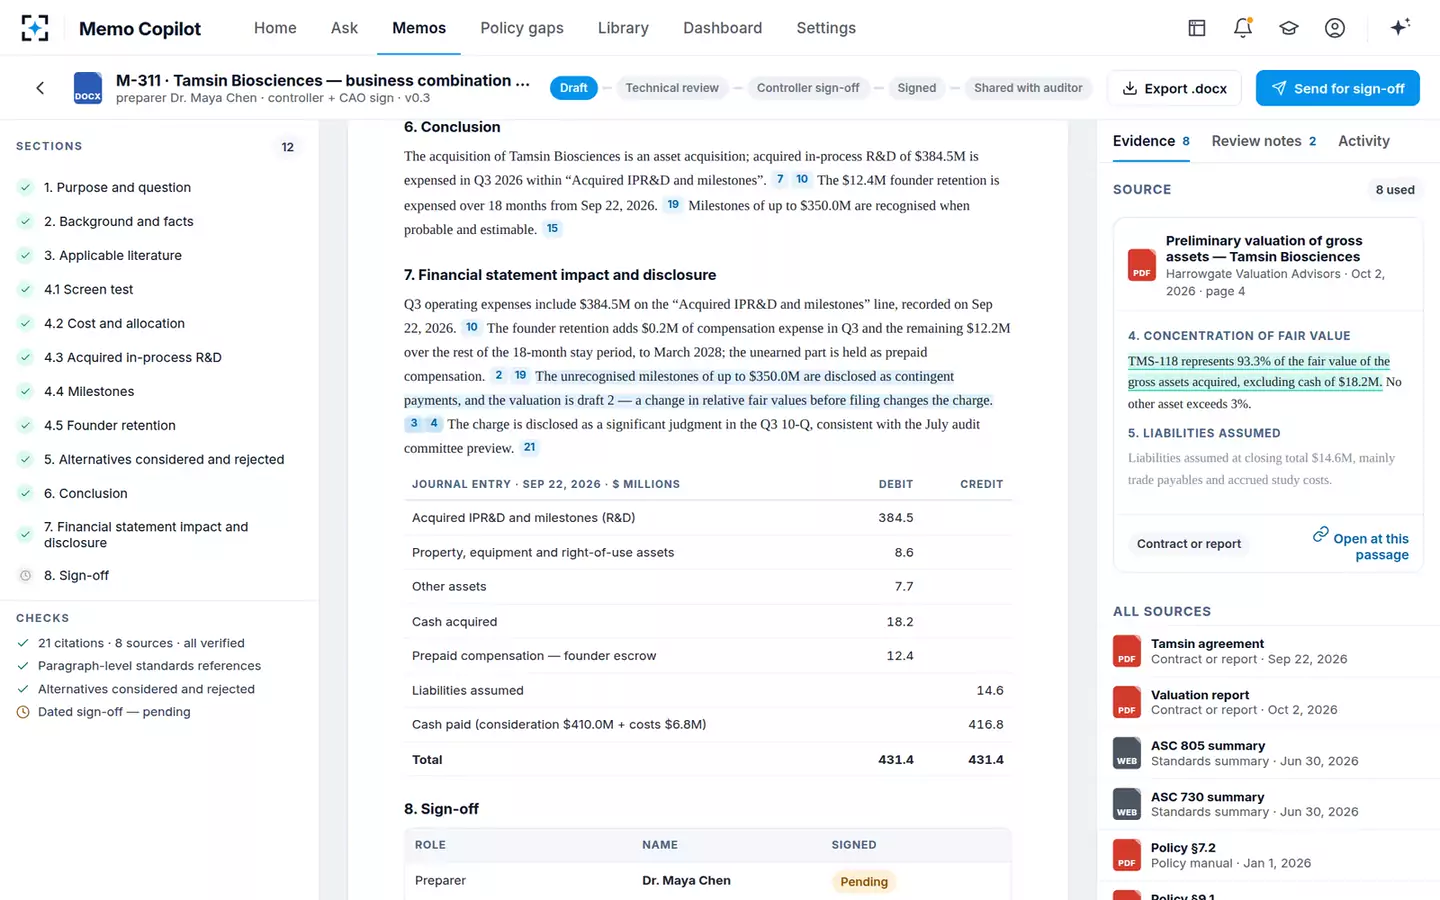The image size is (1440, 900).
Task: Switch to the Review notes tab
Action: [1264, 141]
